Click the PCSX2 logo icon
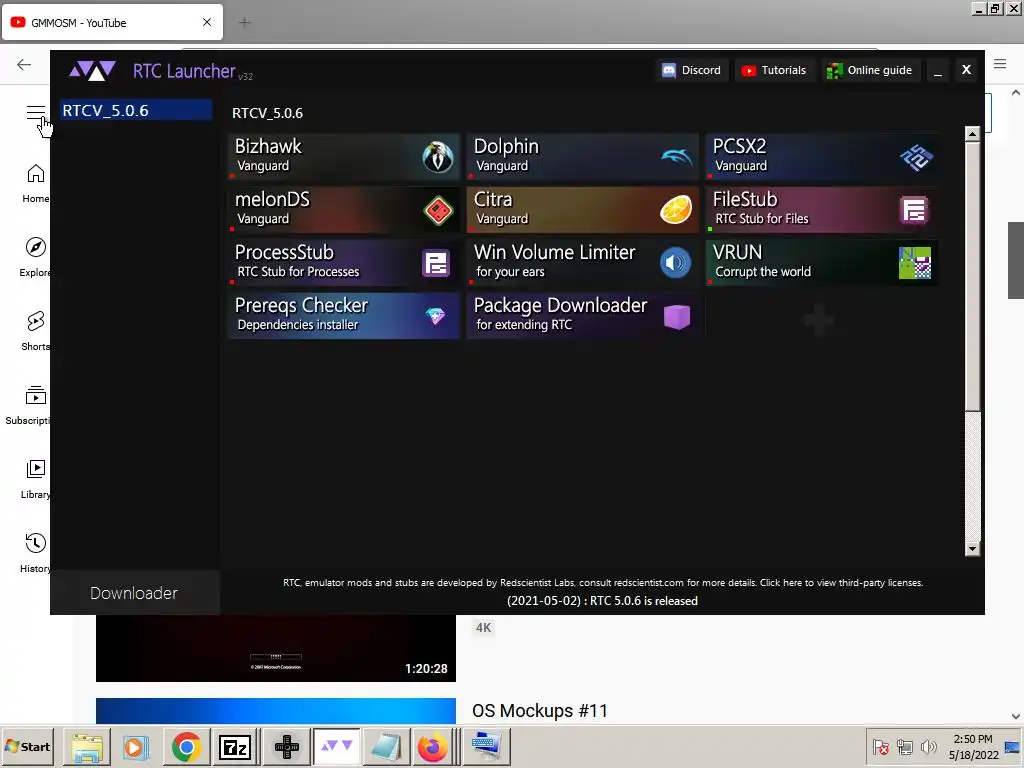This screenshot has width=1024, height=768. tap(916, 157)
